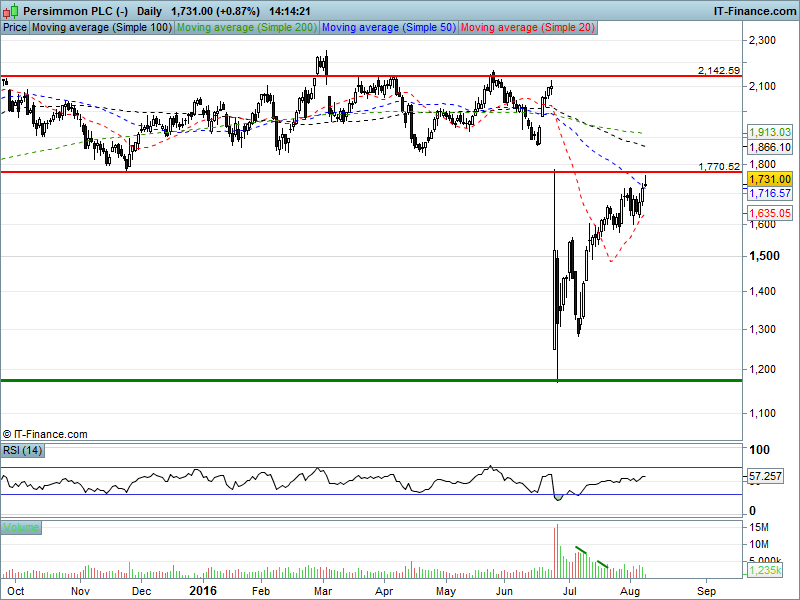Click the 15M volume axis label
Viewport: 800px width, 600px height.
tap(759, 527)
